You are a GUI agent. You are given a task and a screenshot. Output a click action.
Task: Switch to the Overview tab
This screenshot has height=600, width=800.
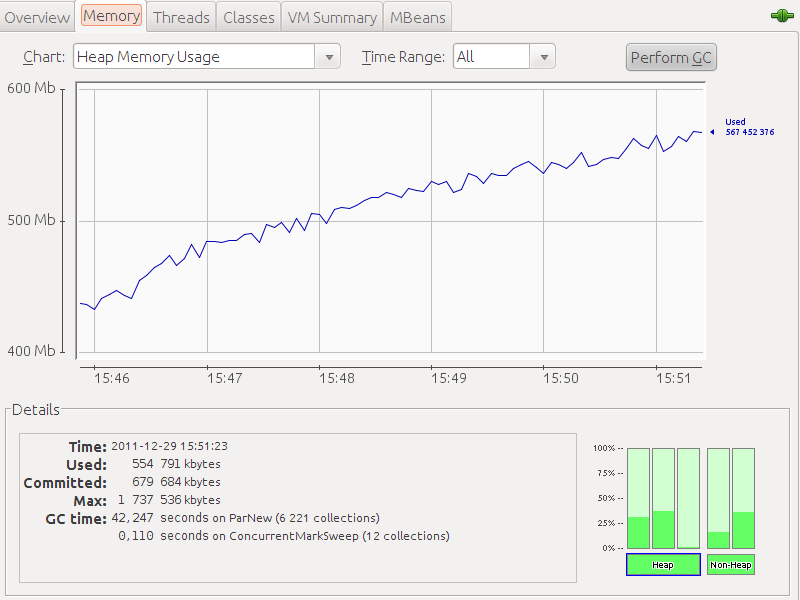click(x=38, y=17)
